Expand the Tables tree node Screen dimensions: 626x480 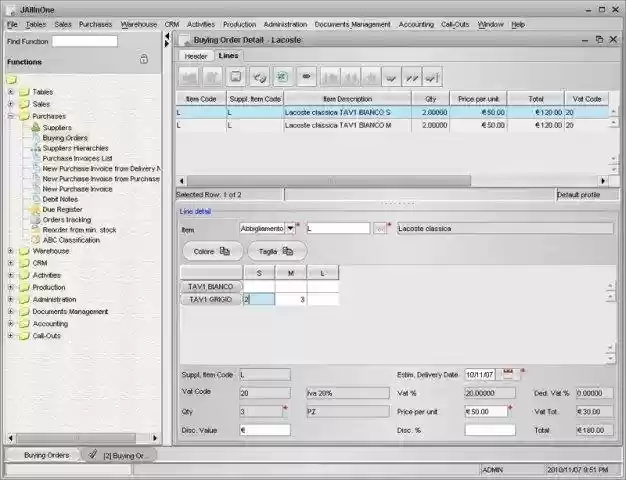pyautogui.click(x=11, y=92)
